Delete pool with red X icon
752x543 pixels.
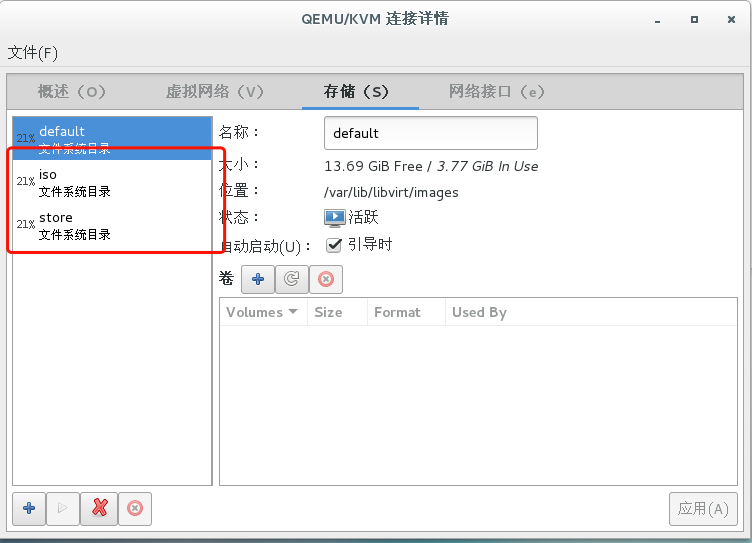click(99, 508)
